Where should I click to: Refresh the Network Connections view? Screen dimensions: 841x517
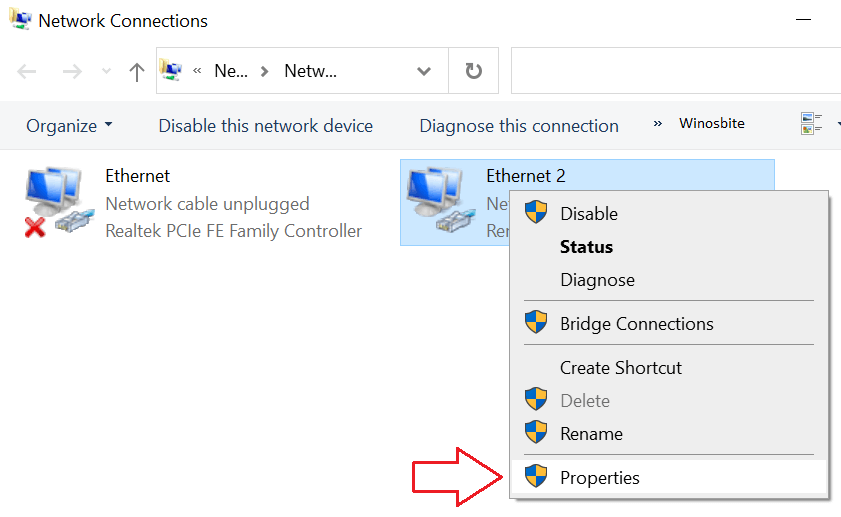474,72
